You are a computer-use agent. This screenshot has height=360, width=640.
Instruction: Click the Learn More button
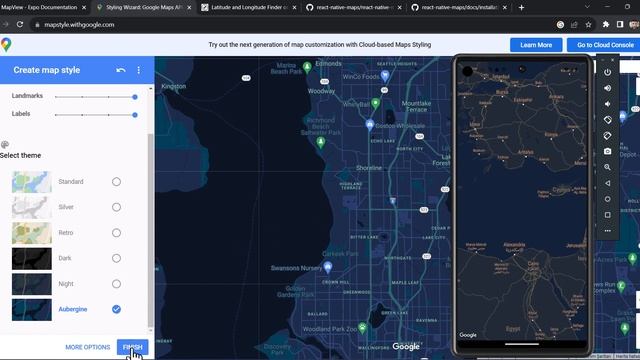point(536,45)
